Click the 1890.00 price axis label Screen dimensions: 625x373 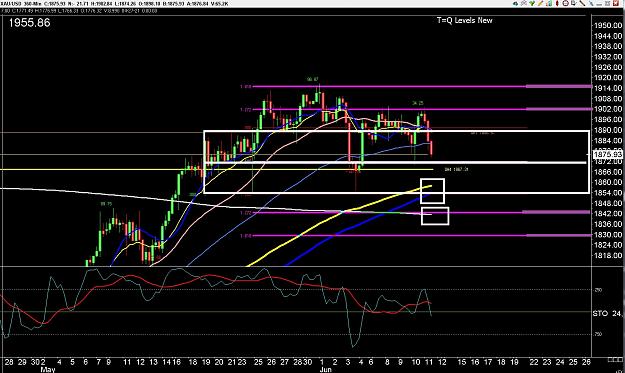(x=608, y=130)
